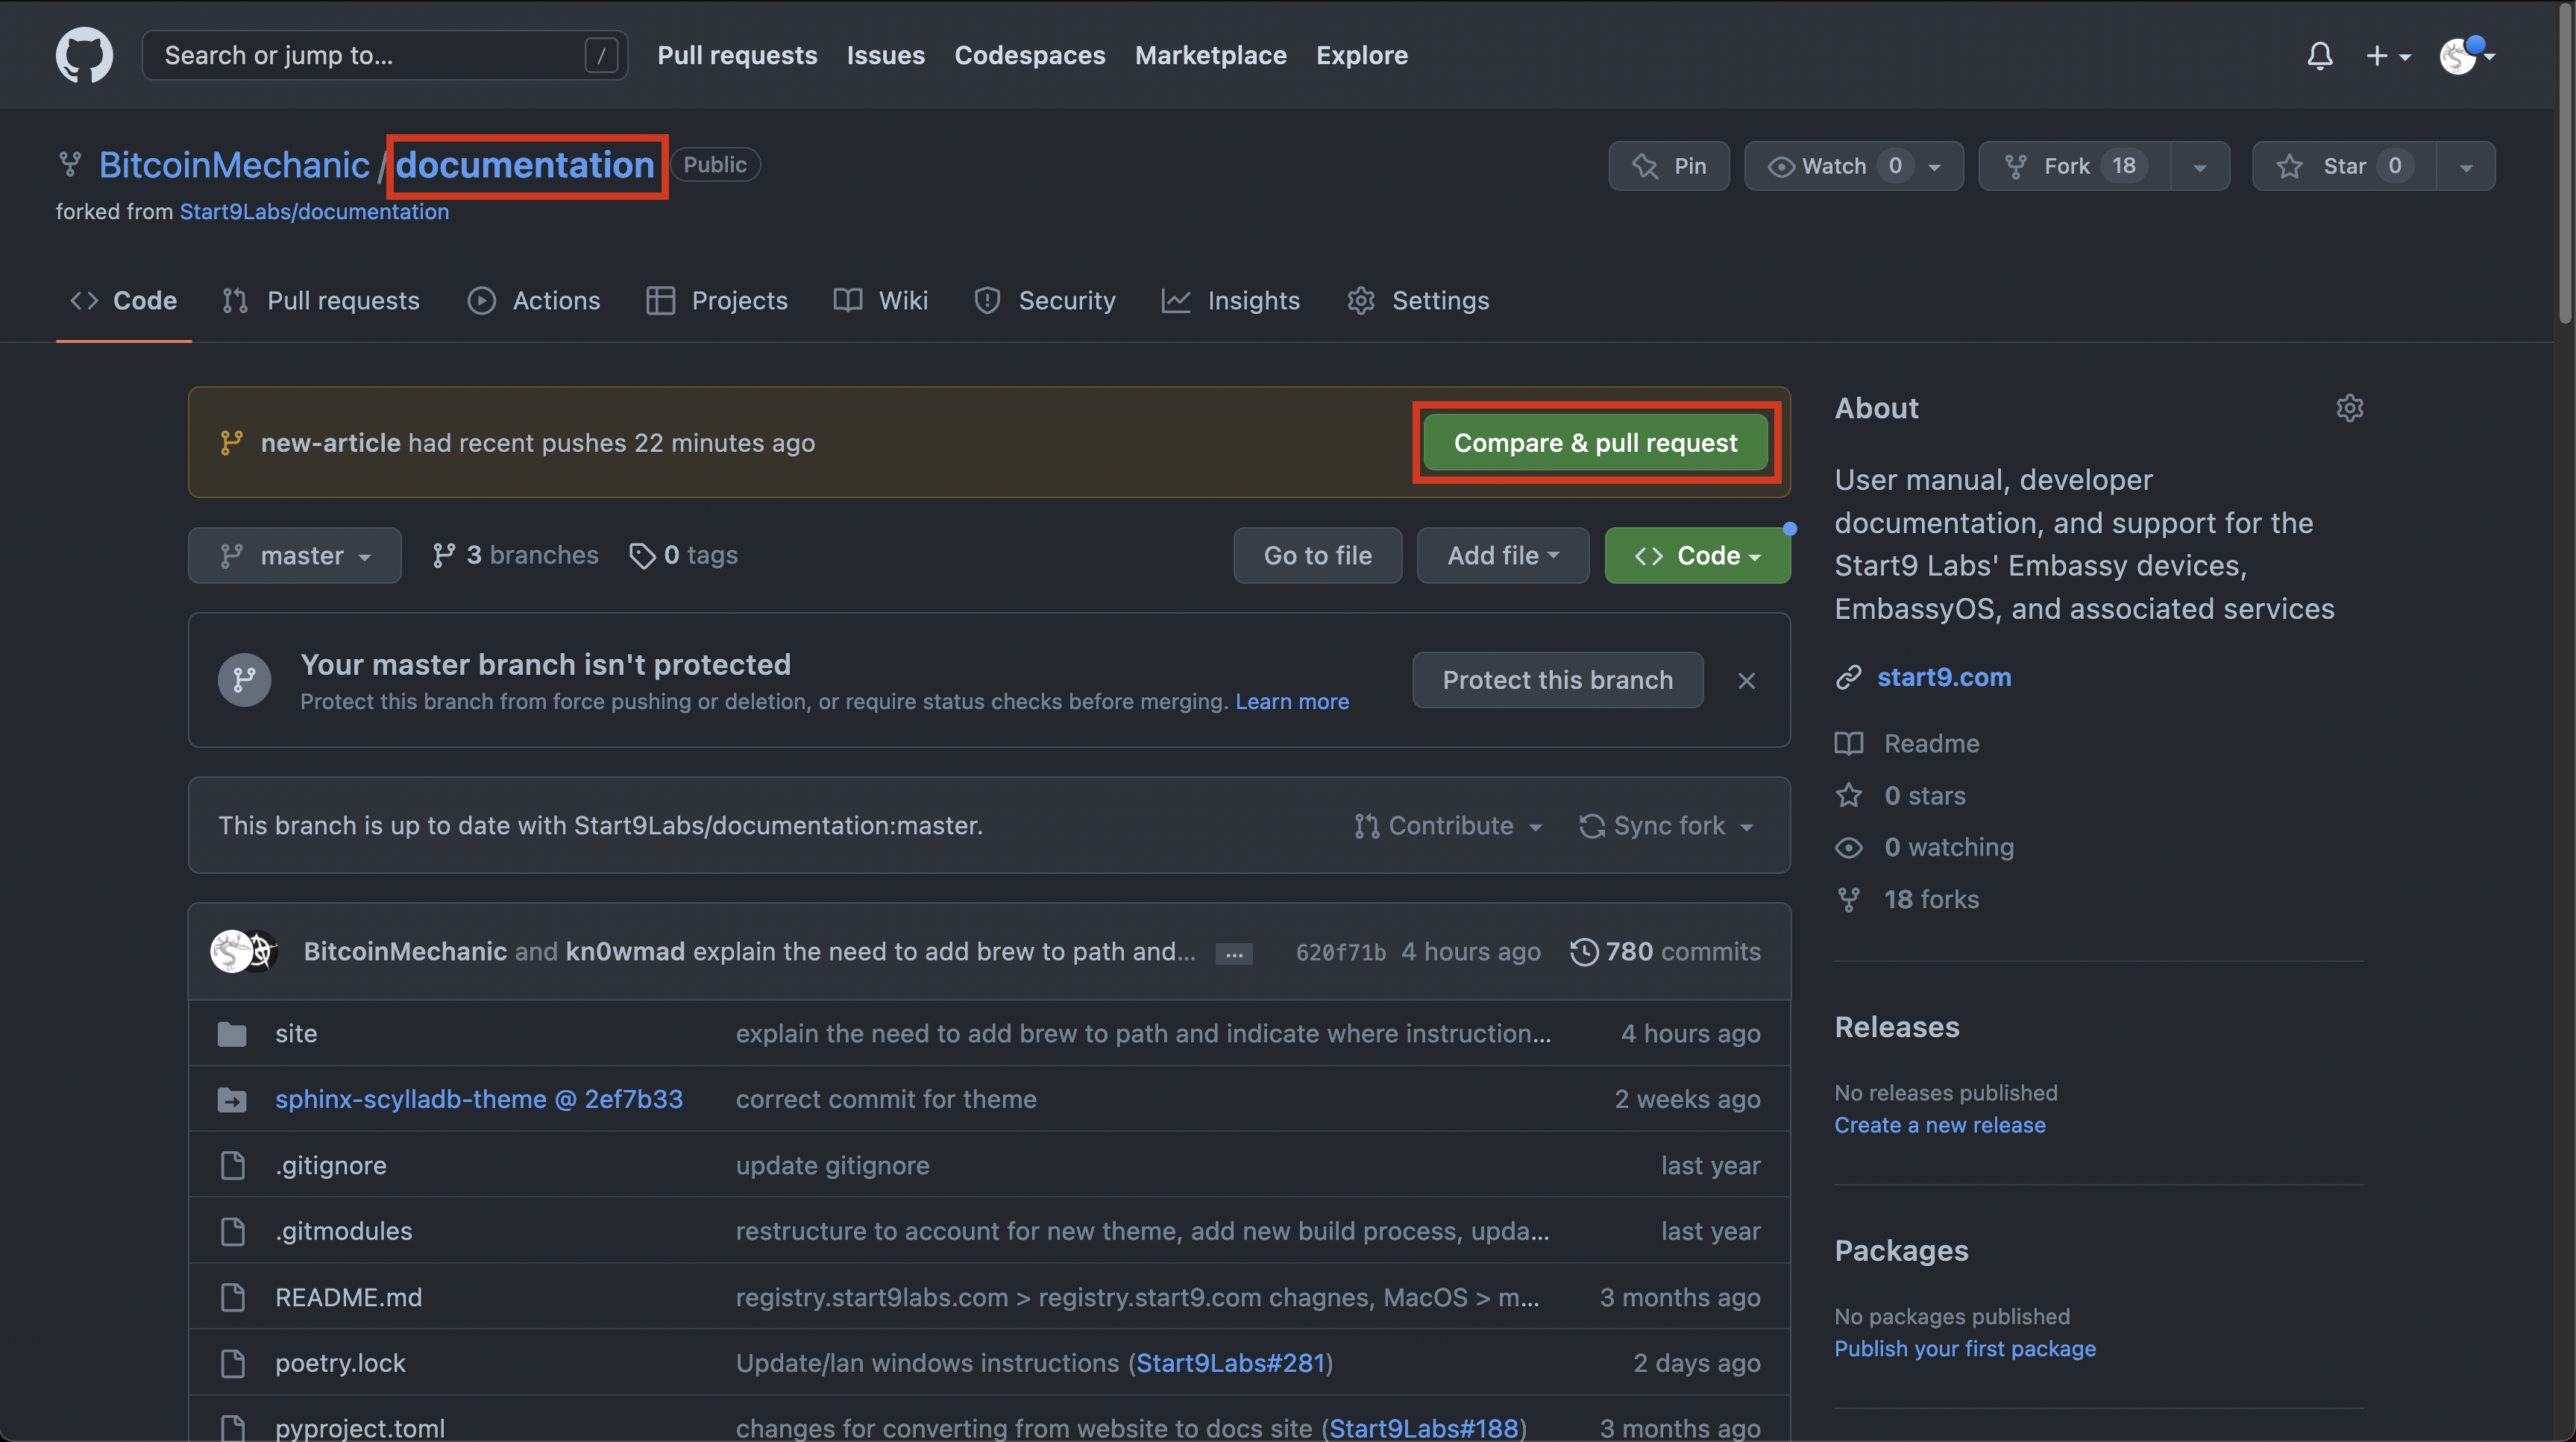The width and height of the screenshot is (2576, 1442).
Task: Open the 3 branches link icon
Action: point(444,555)
